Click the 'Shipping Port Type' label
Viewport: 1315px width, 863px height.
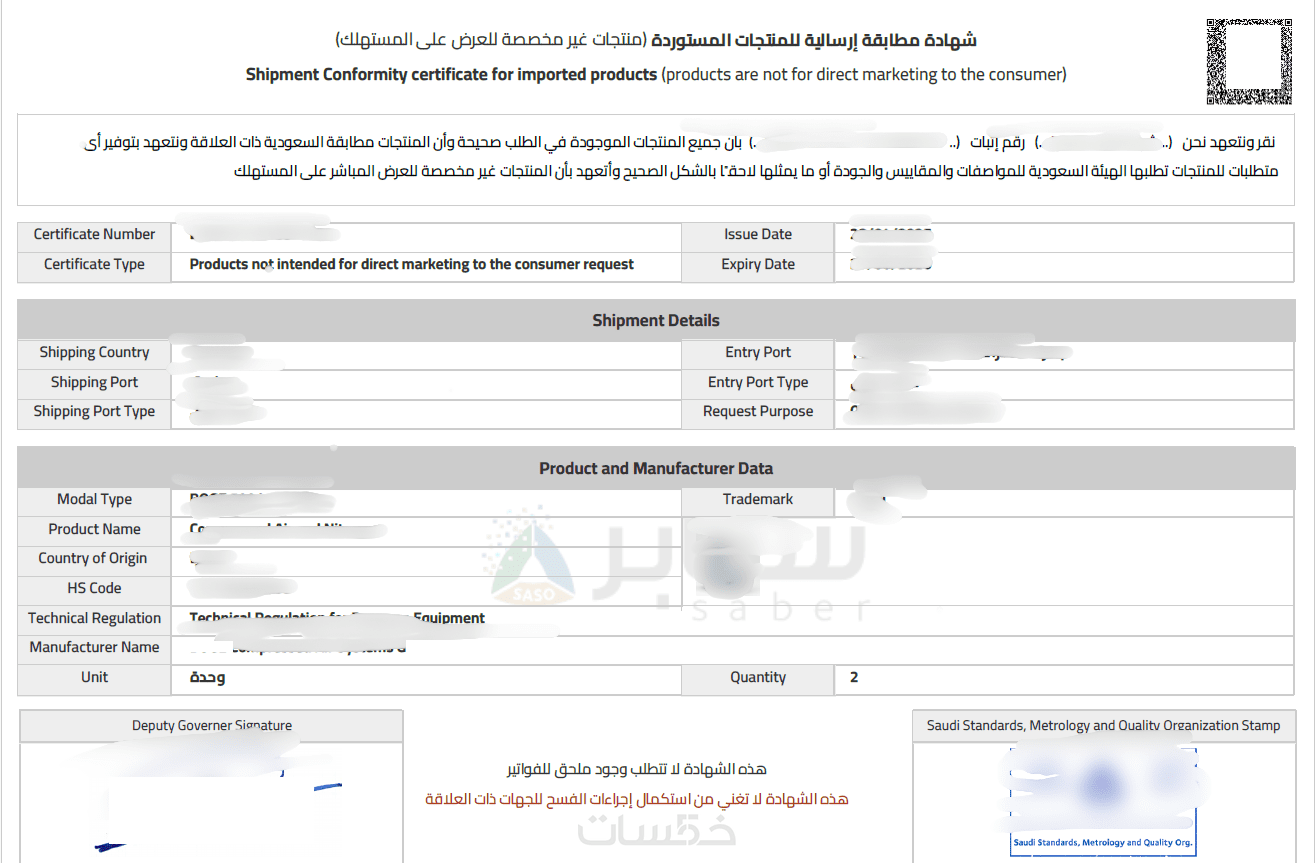[94, 411]
